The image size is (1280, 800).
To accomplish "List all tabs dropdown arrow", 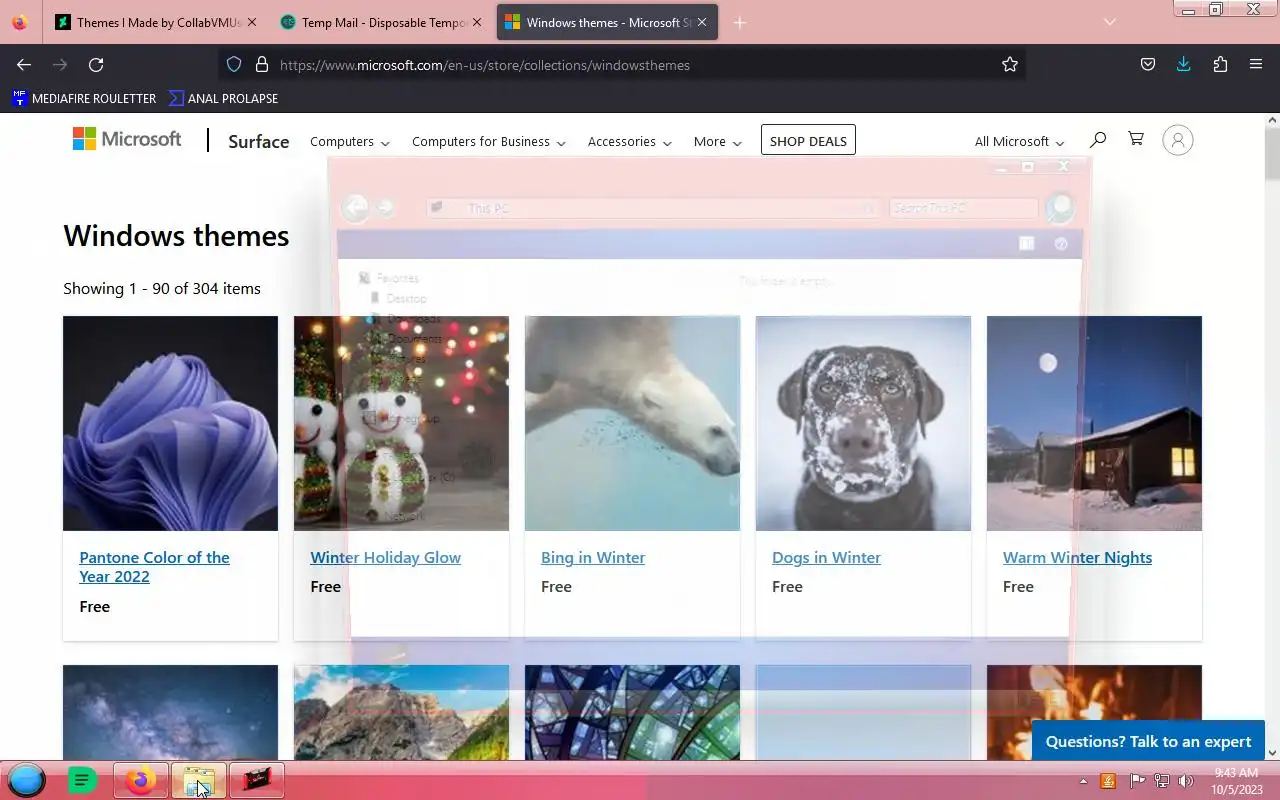I will tap(1109, 22).
